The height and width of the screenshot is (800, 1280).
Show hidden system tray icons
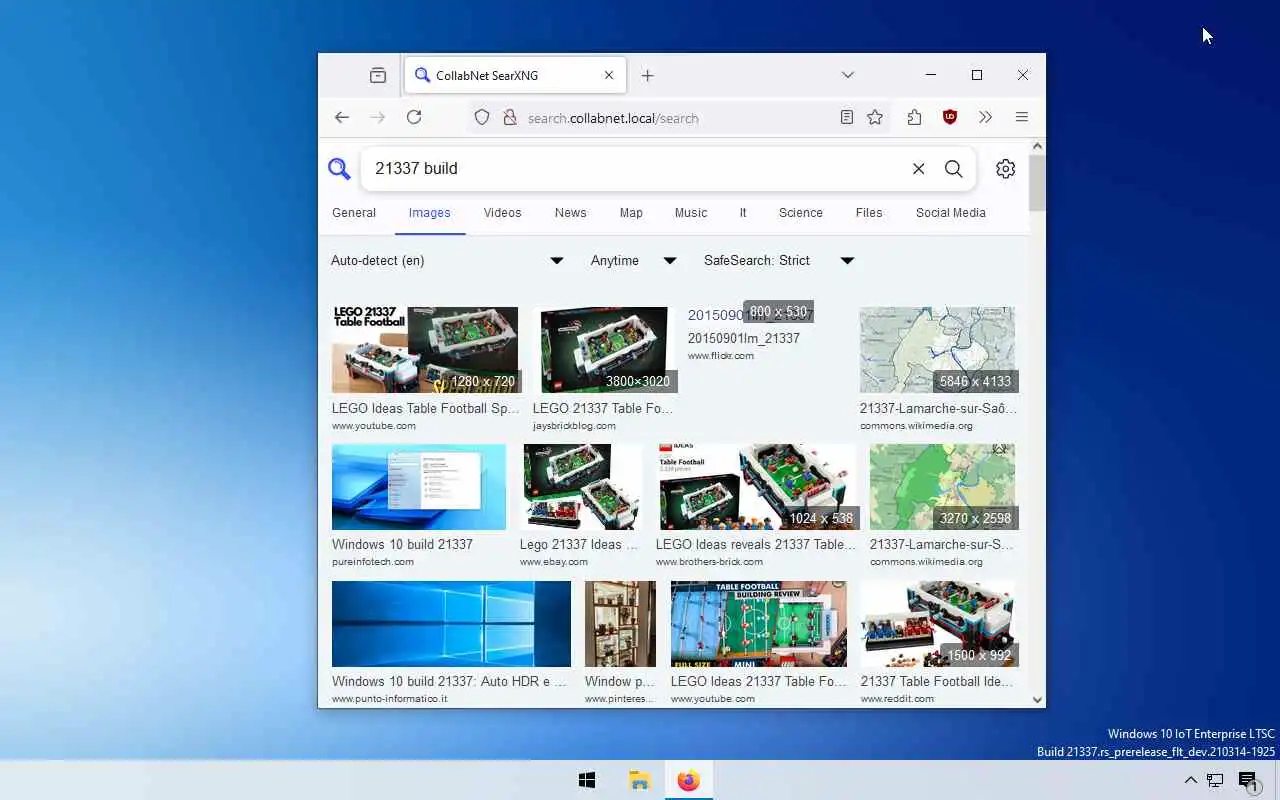tap(1190, 781)
